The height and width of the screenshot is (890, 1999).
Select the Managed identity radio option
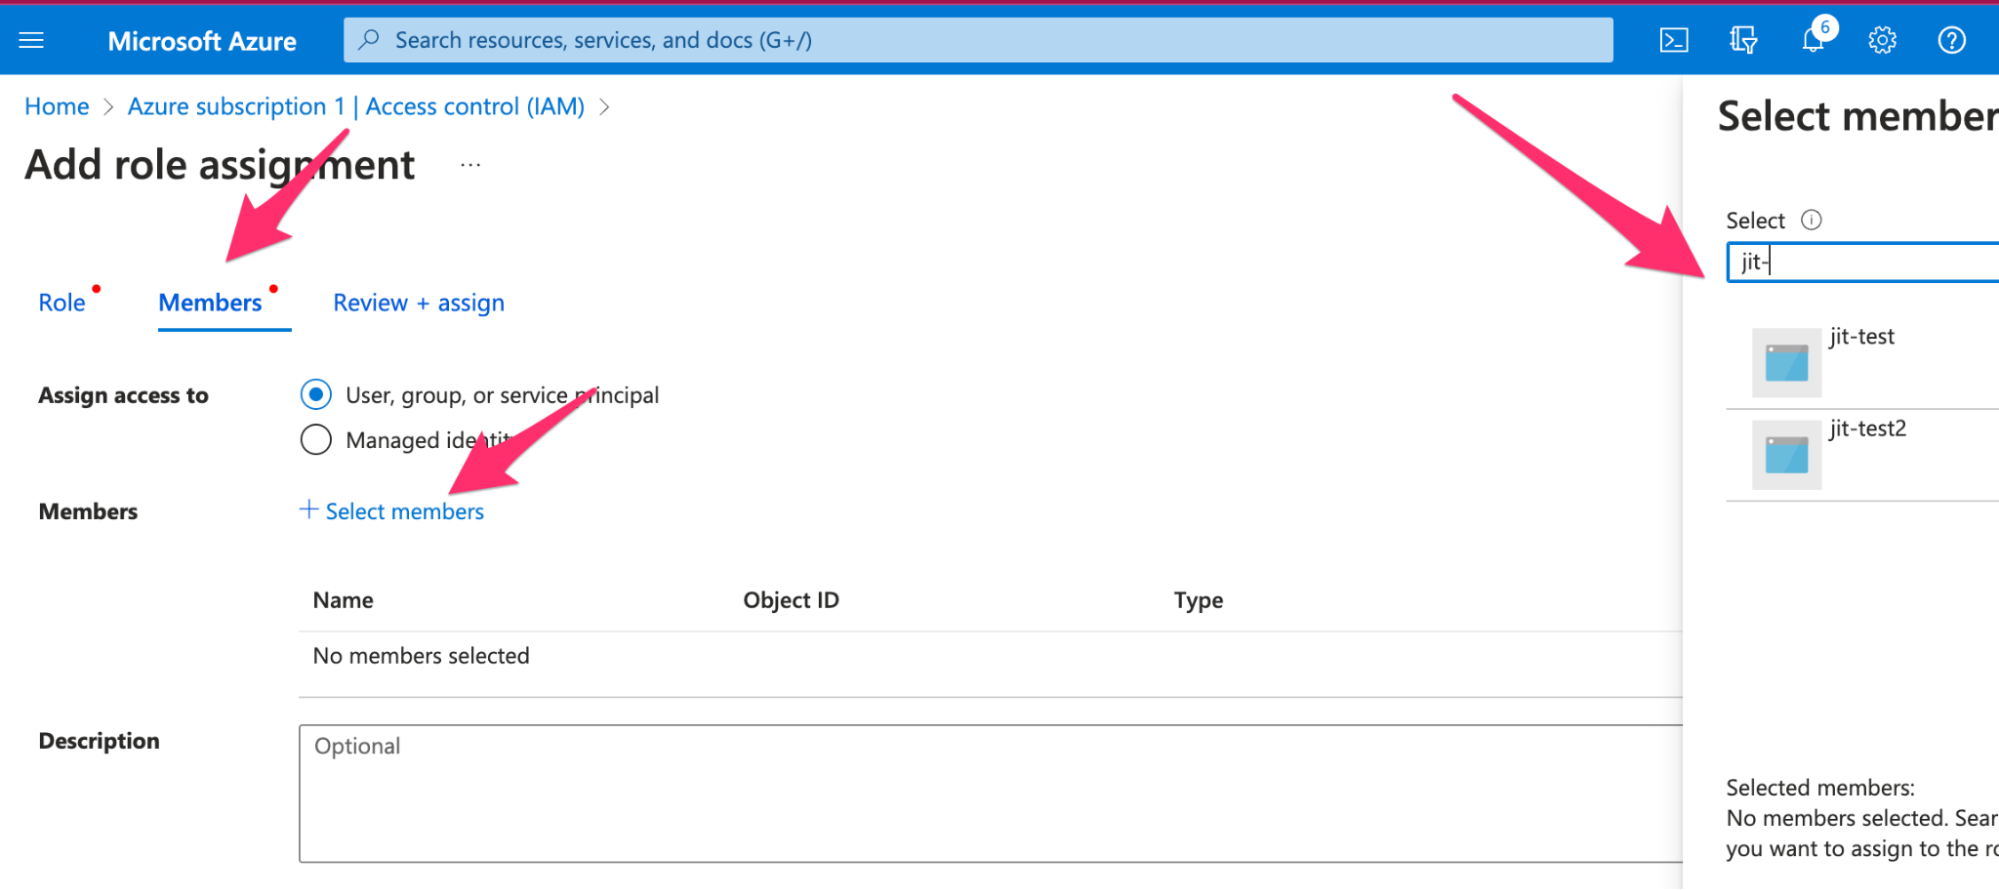(316, 440)
